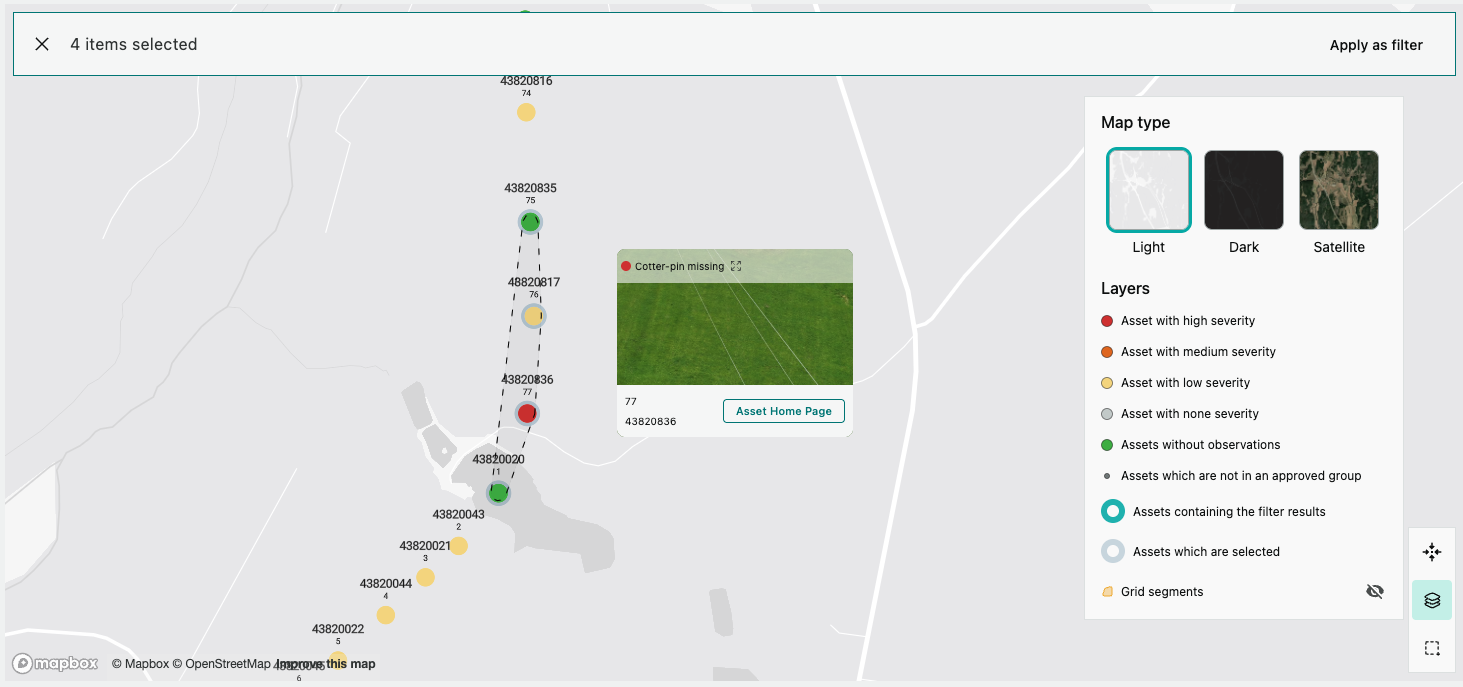Click the OpenStreetMap attribution link
This screenshot has height=687, width=1463.
click(221, 664)
